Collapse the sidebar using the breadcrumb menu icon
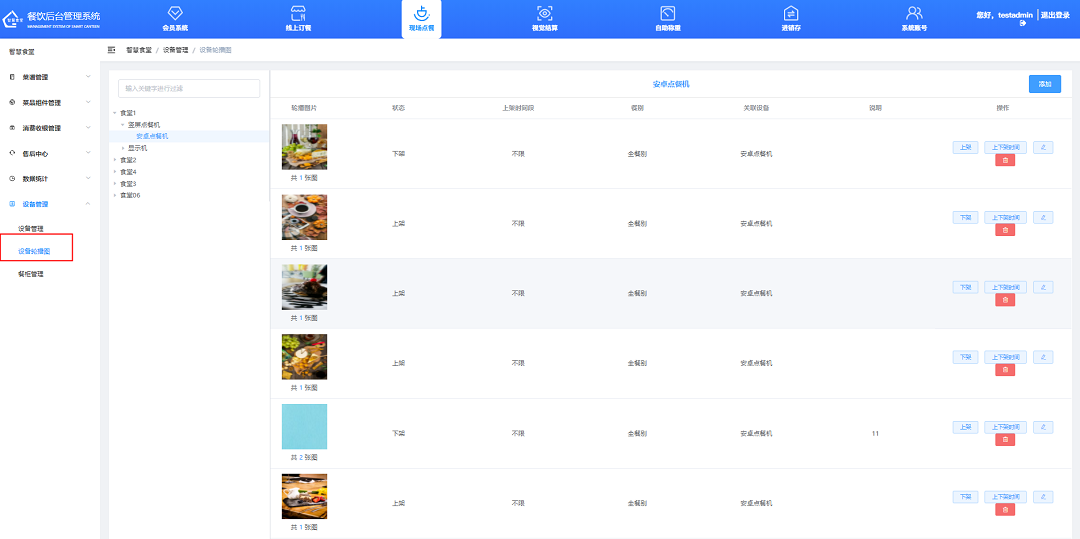1080x539 pixels. coord(112,49)
